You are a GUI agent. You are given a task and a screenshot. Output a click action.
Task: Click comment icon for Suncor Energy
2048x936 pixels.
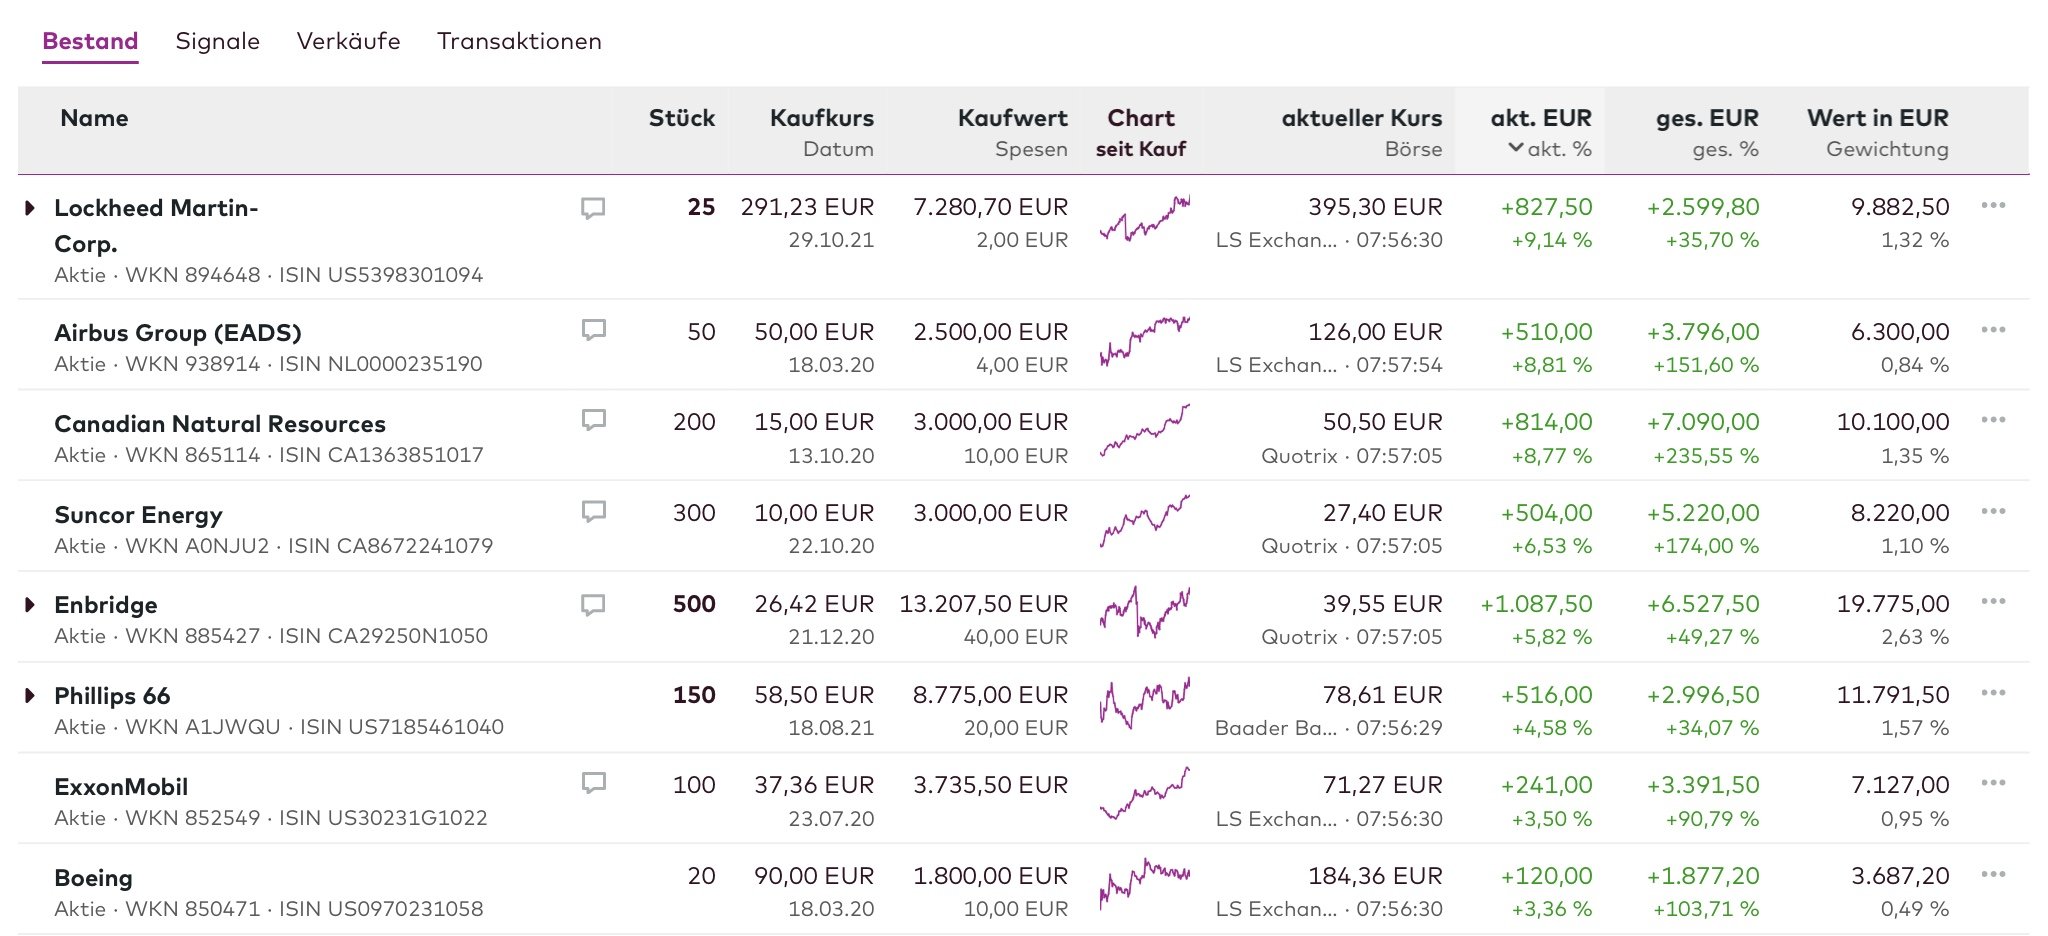593,512
